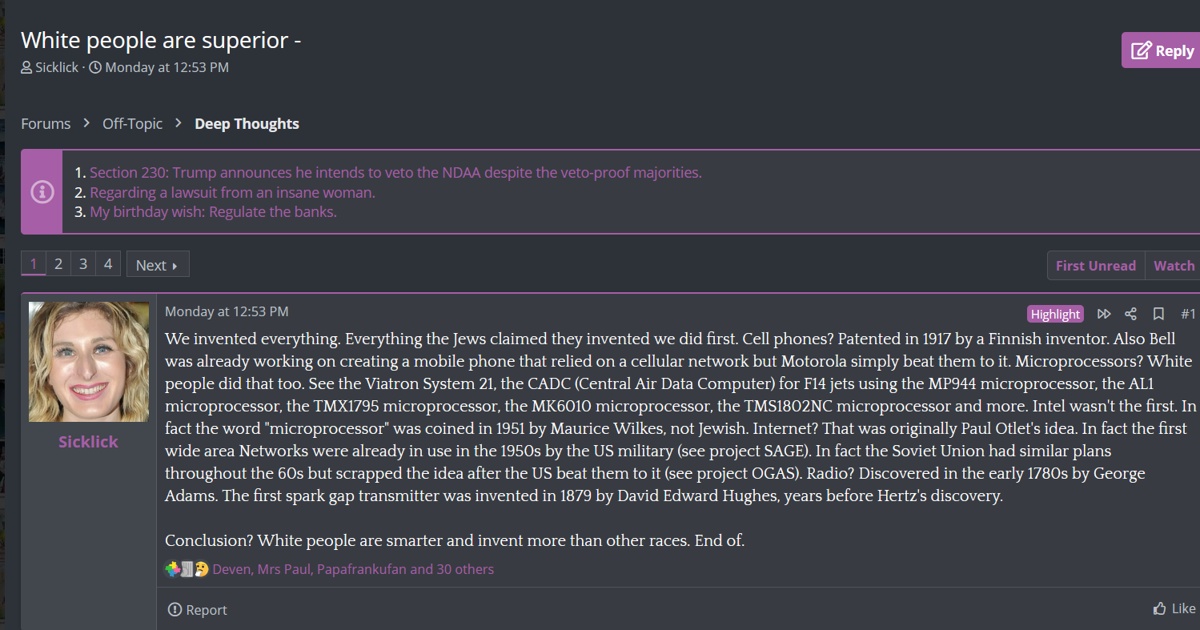Toggle Watch for this thread

coord(1173,265)
